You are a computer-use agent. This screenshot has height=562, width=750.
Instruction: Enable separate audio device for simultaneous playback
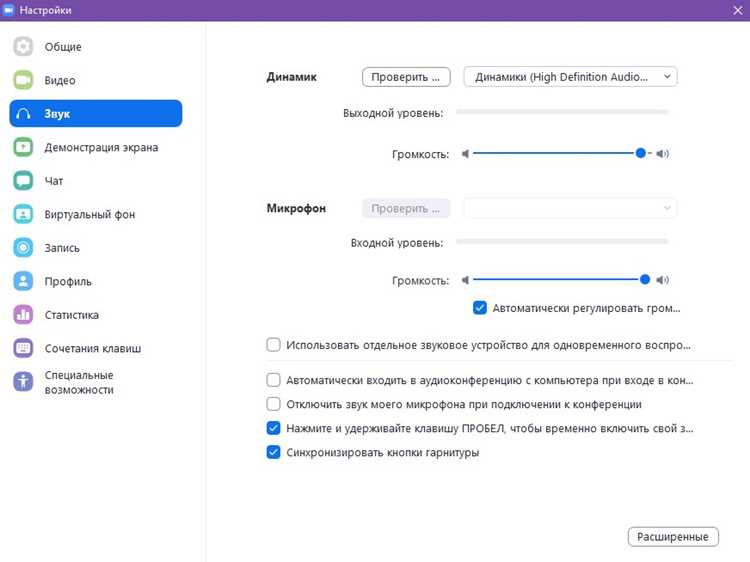[273, 344]
